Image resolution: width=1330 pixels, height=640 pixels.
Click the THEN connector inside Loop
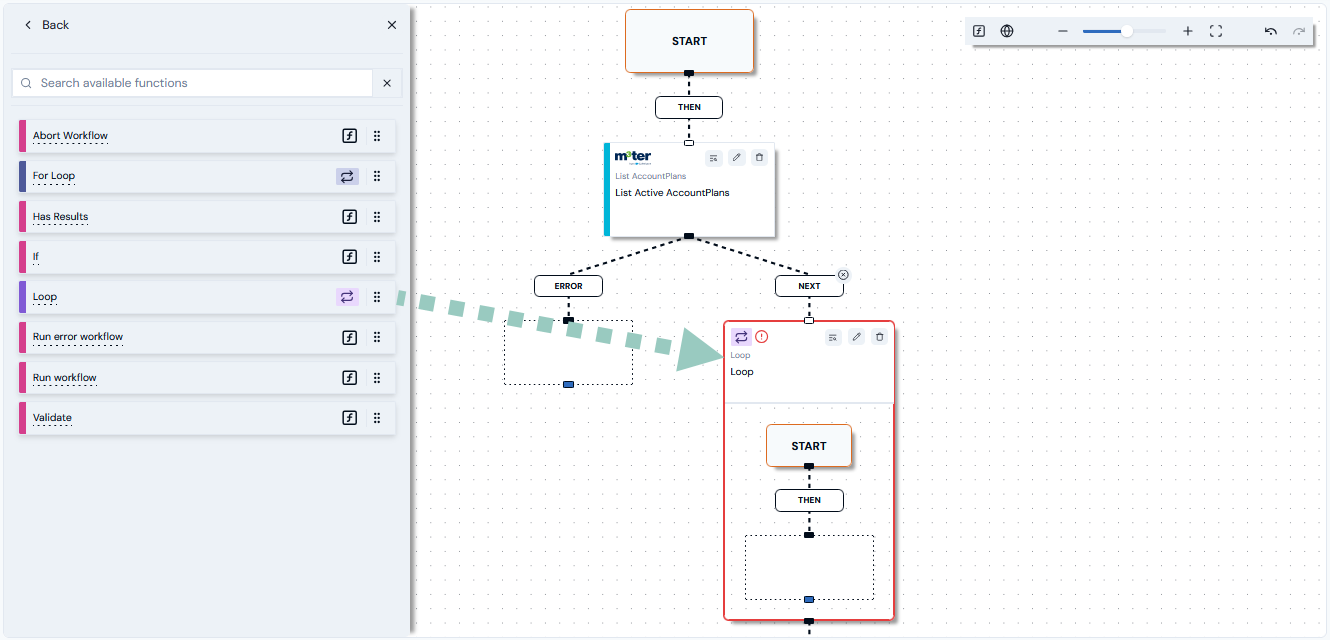(809, 500)
